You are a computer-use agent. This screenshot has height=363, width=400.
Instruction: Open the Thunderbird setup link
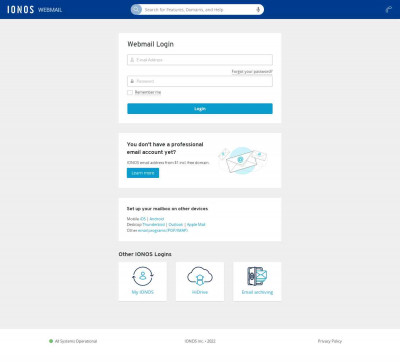click(154, 225)
